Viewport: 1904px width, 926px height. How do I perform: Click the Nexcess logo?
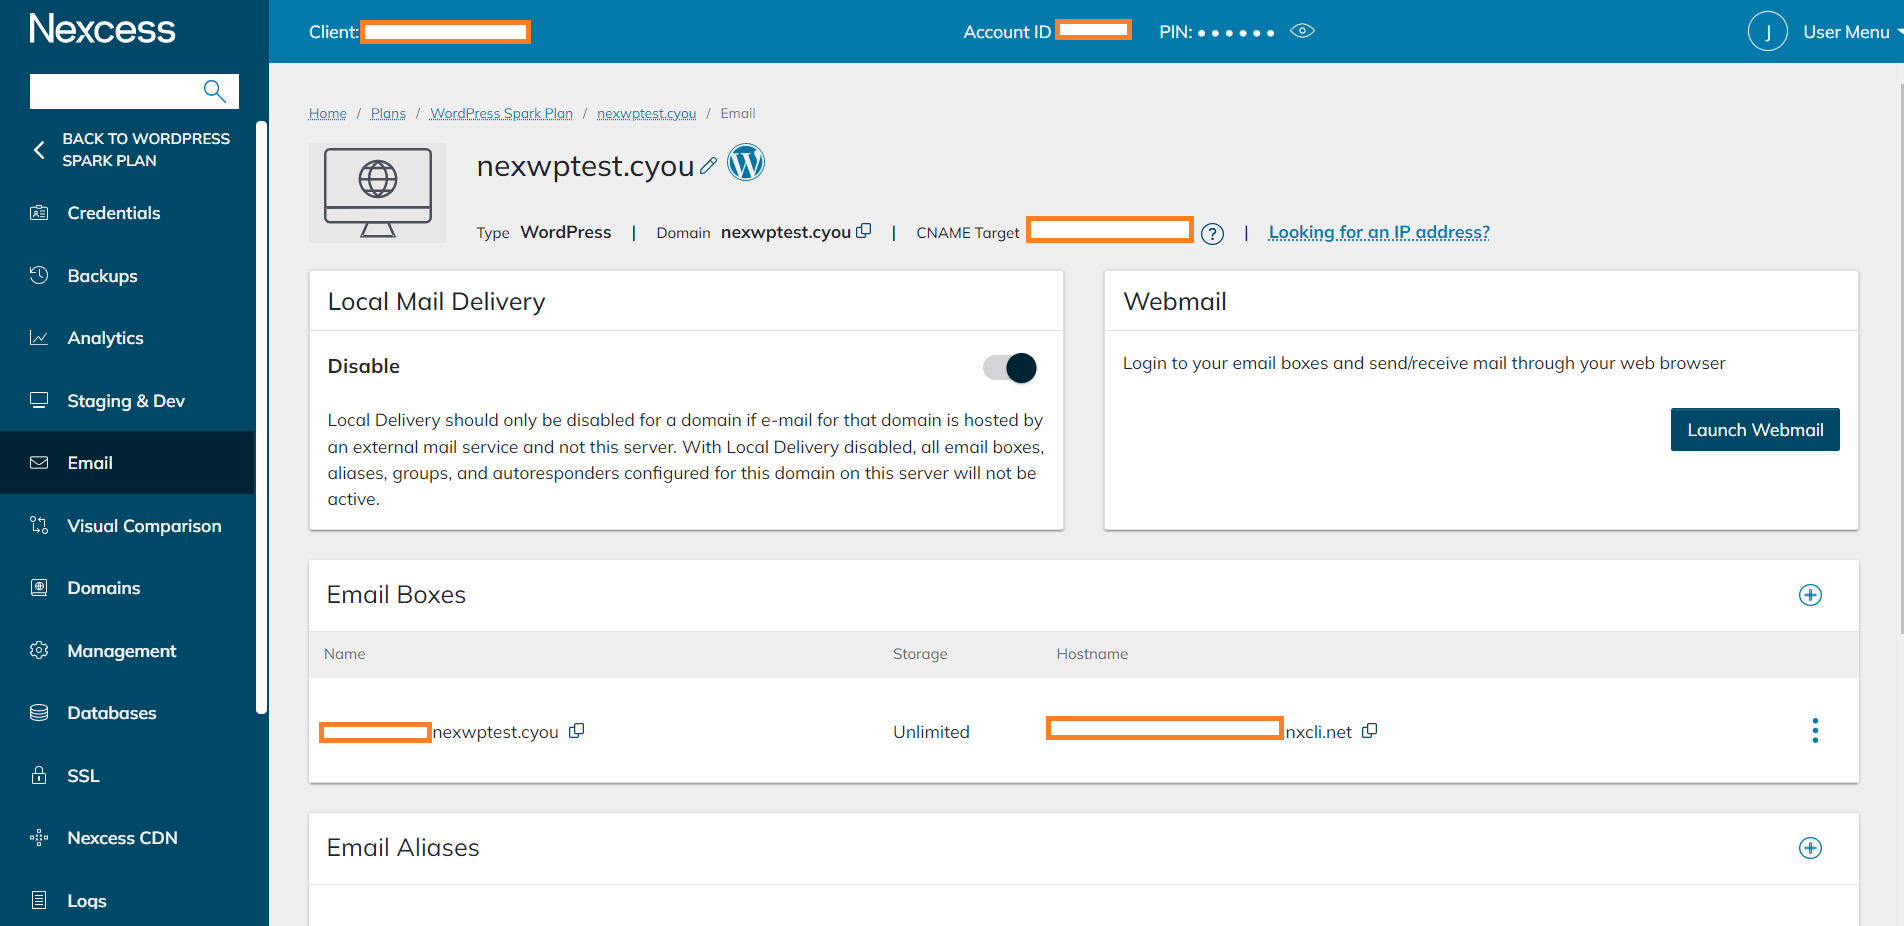102,29
